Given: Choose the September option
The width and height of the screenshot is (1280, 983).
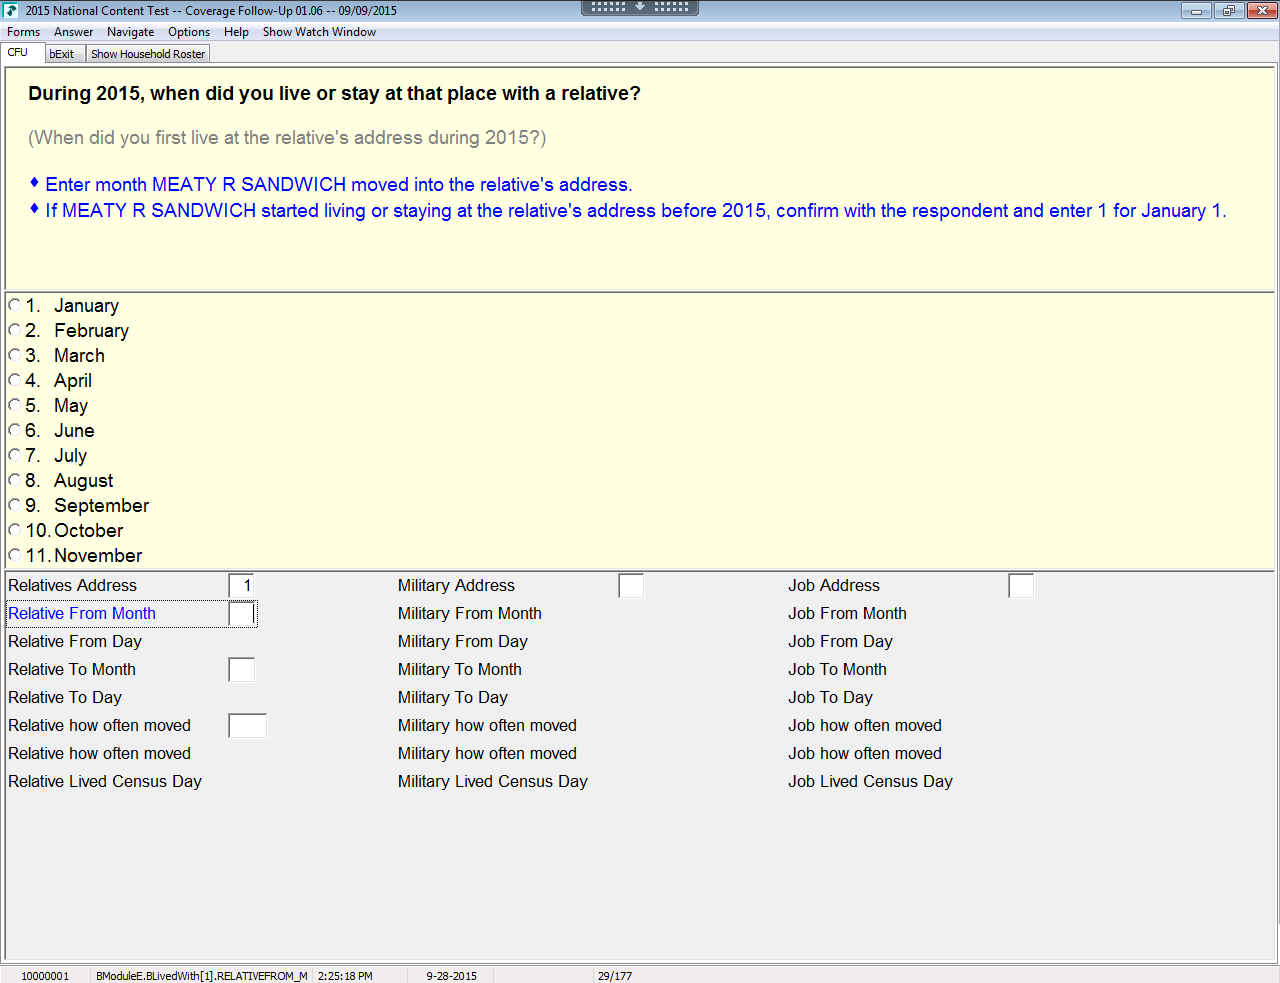Looking at the screenshot, I should pyautogui.click(x=14, y=505).
